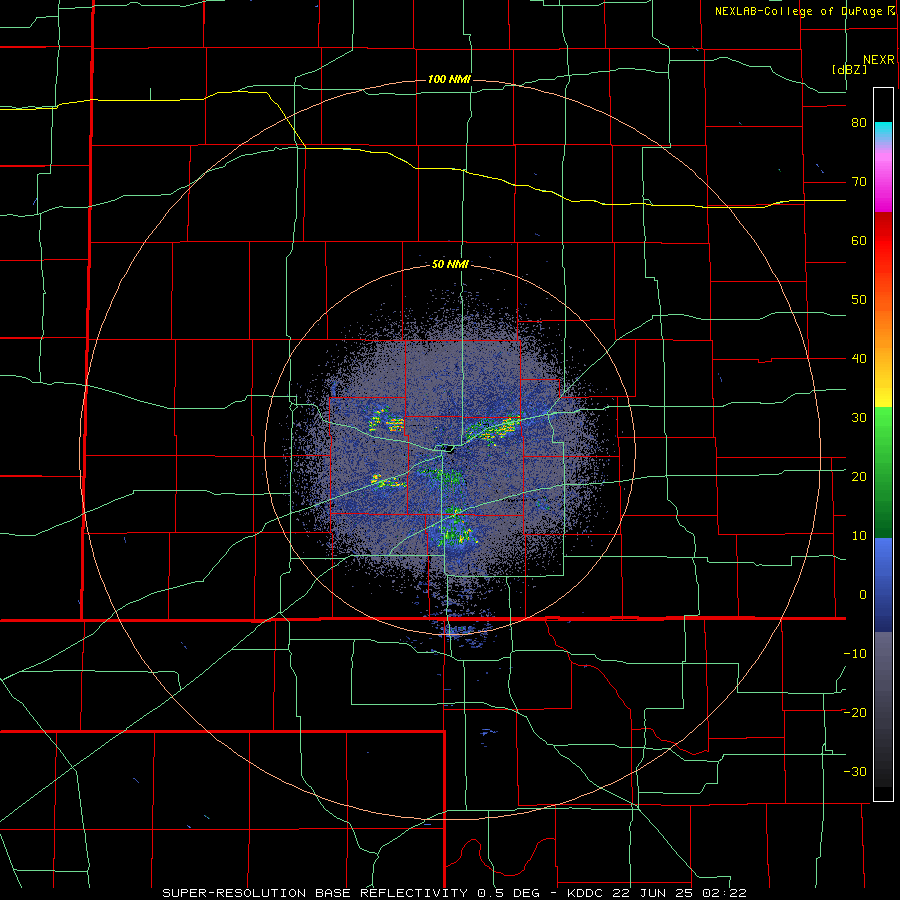Click the reflectivity color bar legend
The height and width of the screenshot is (900, 900).
tap(883, 444)
